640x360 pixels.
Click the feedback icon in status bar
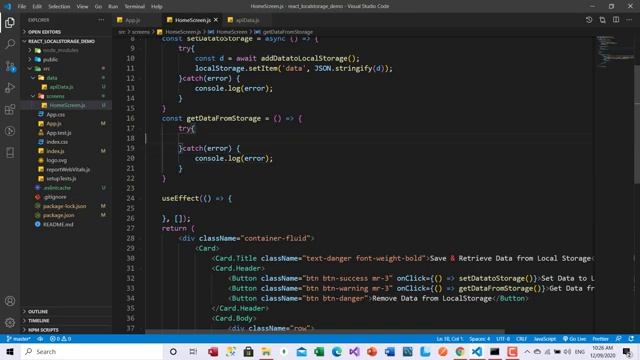(618, 339)
